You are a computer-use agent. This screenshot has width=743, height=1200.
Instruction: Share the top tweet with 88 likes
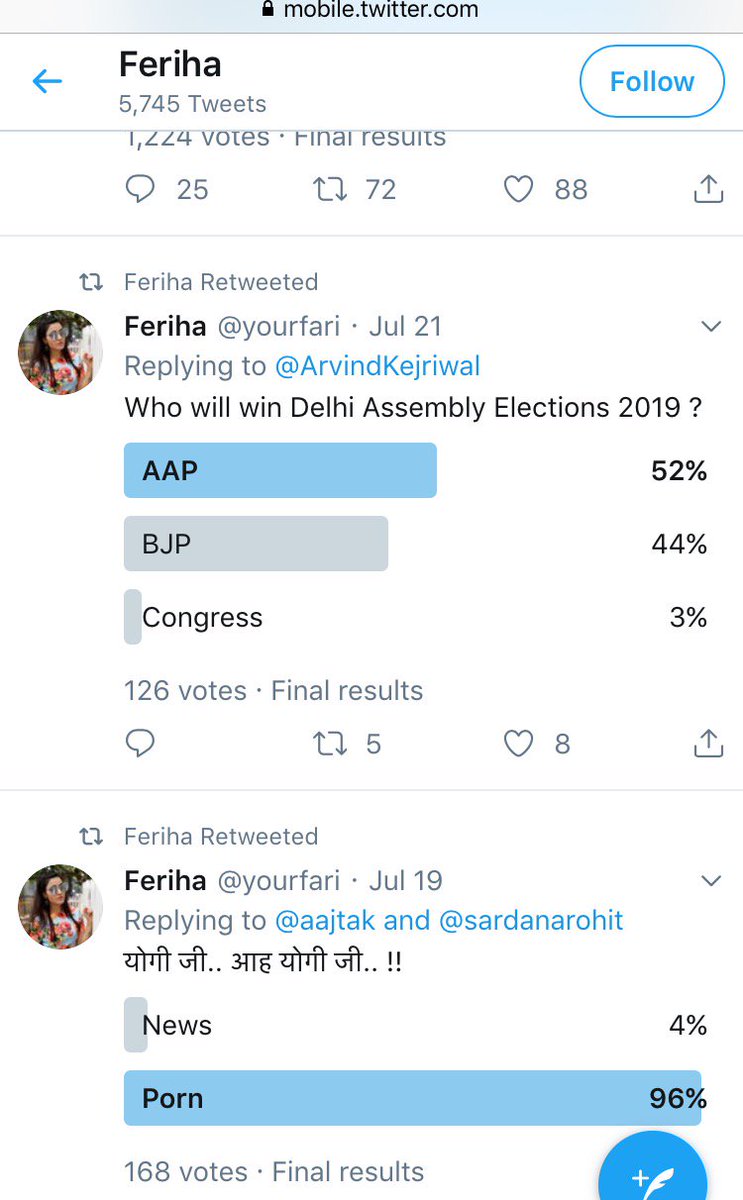(x=708, y=189)
